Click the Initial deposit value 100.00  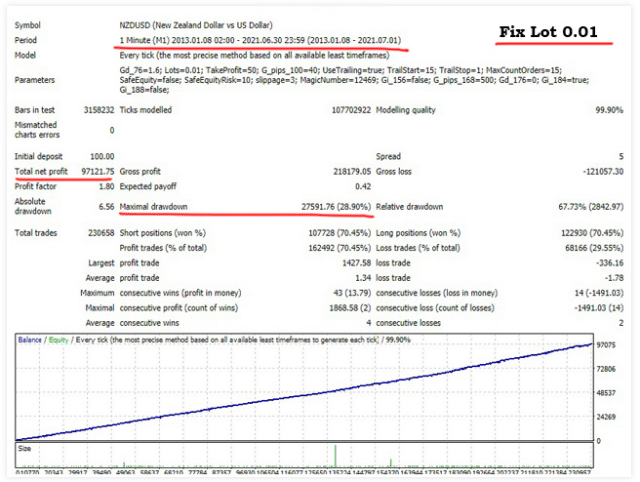click(x=102, y=157)
